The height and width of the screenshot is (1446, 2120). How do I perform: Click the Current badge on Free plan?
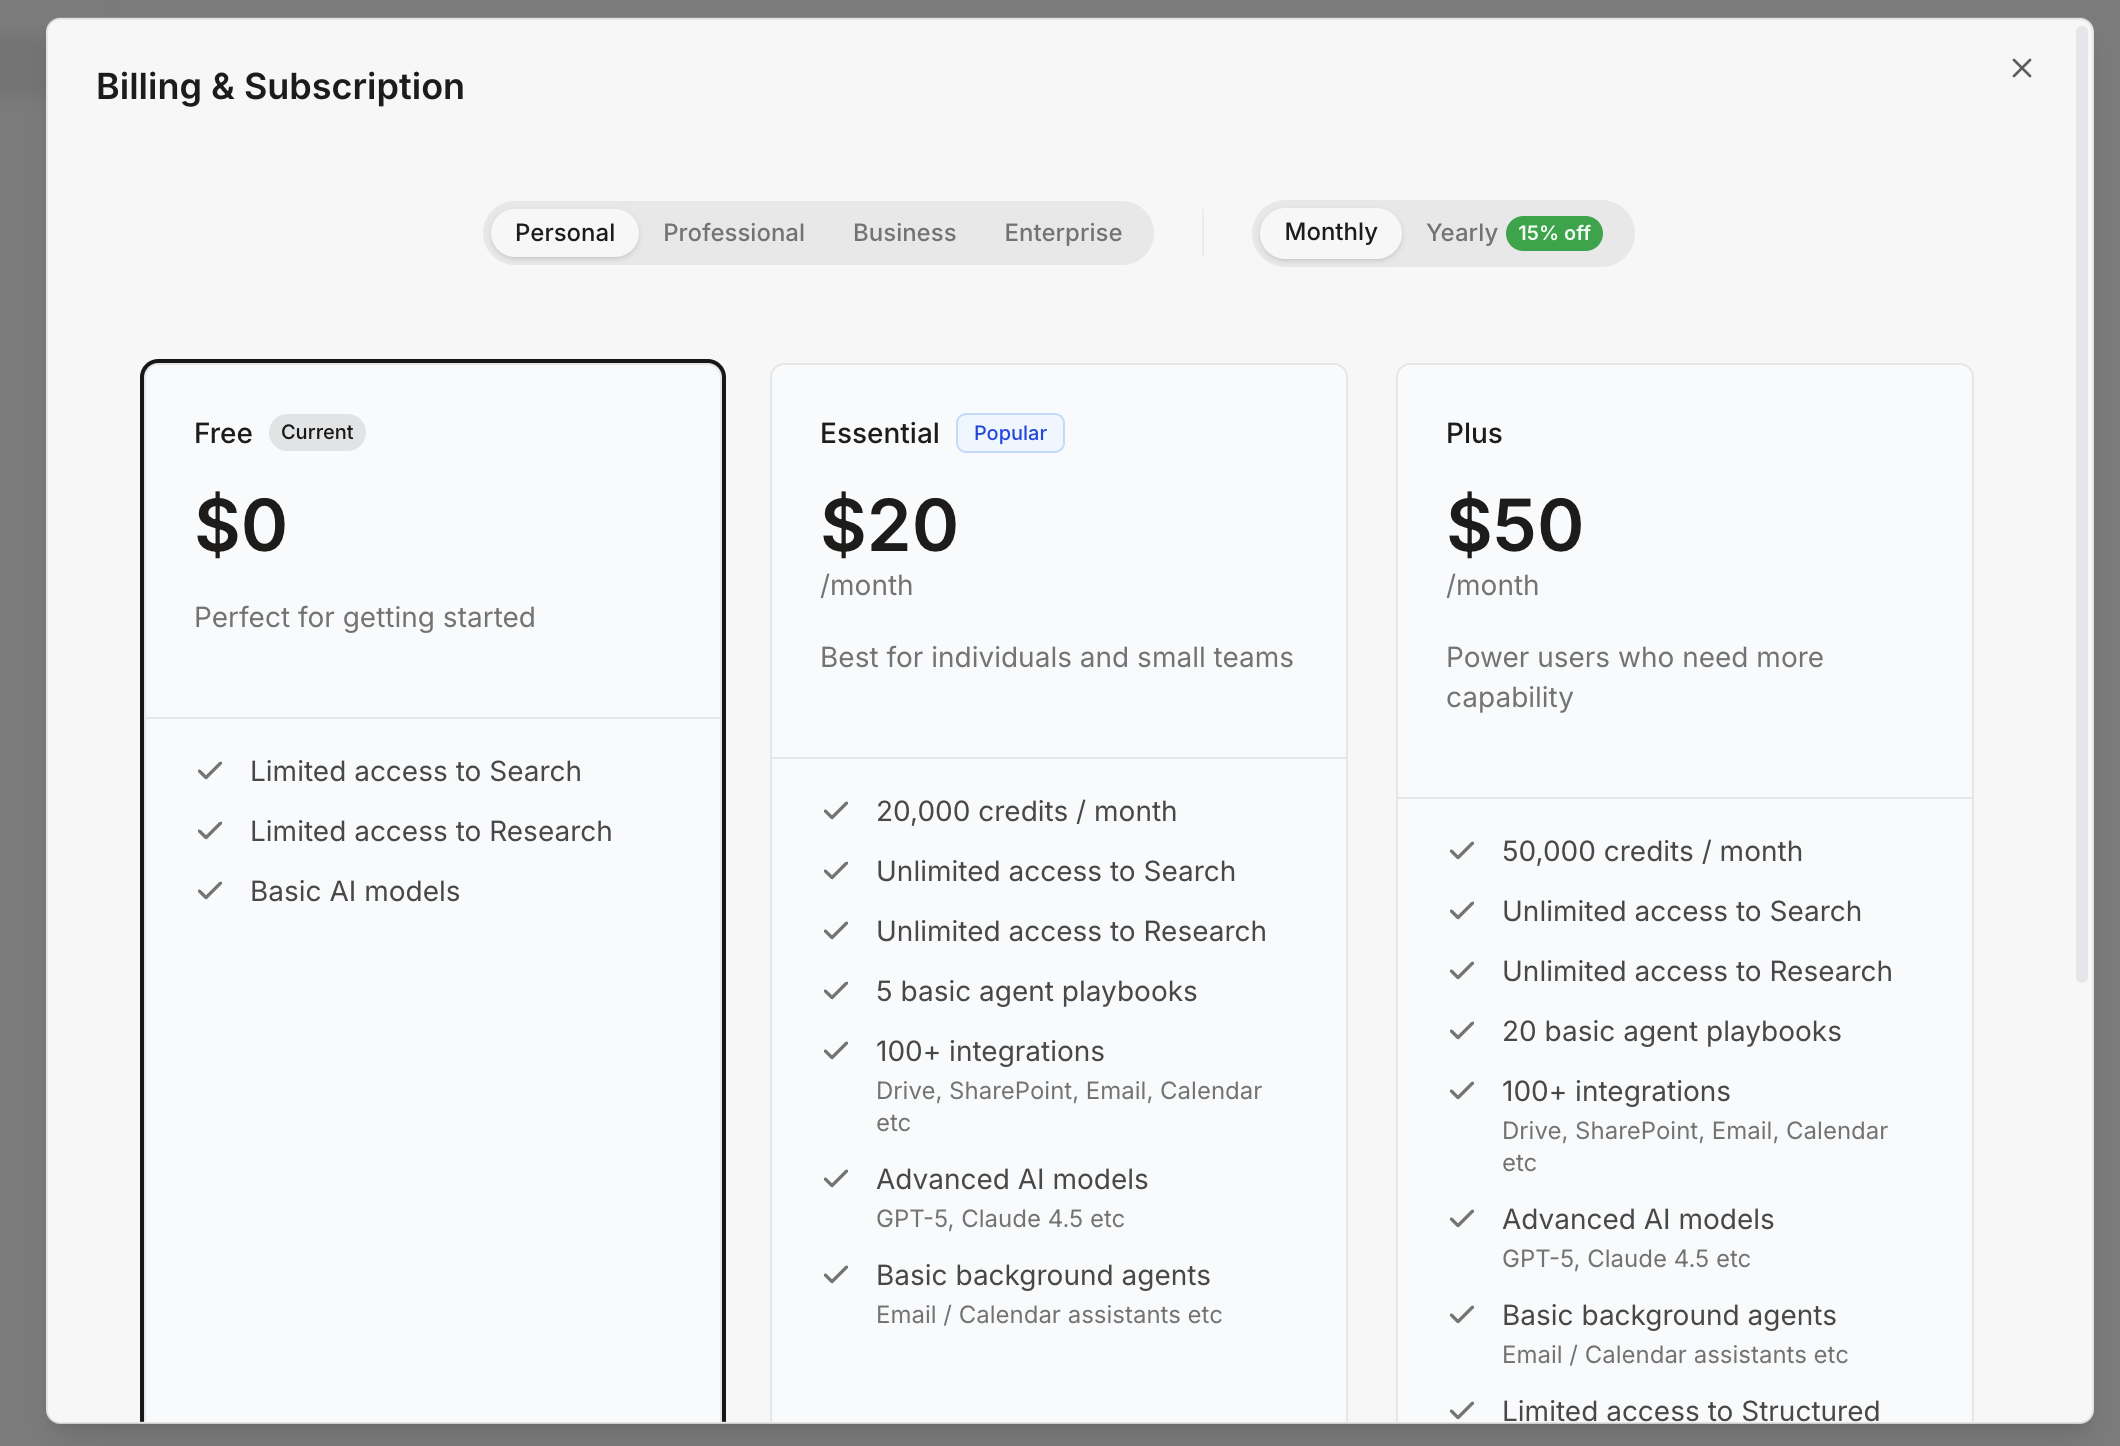point(316,432)
